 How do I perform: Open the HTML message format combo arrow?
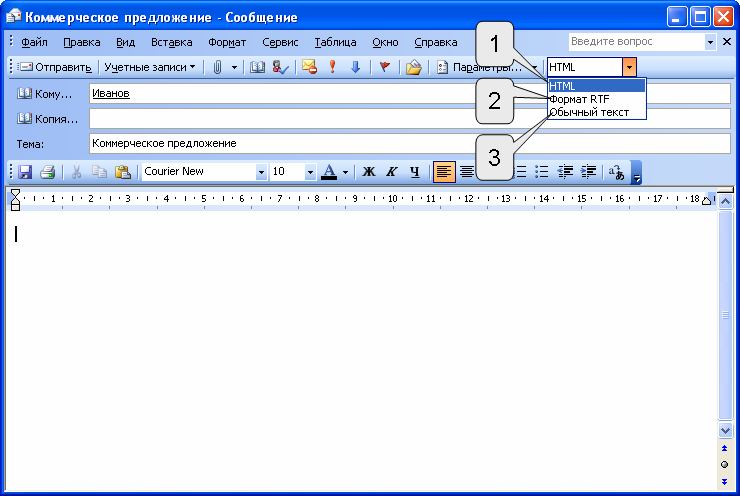pyautogui.click(x=629, y=67)
